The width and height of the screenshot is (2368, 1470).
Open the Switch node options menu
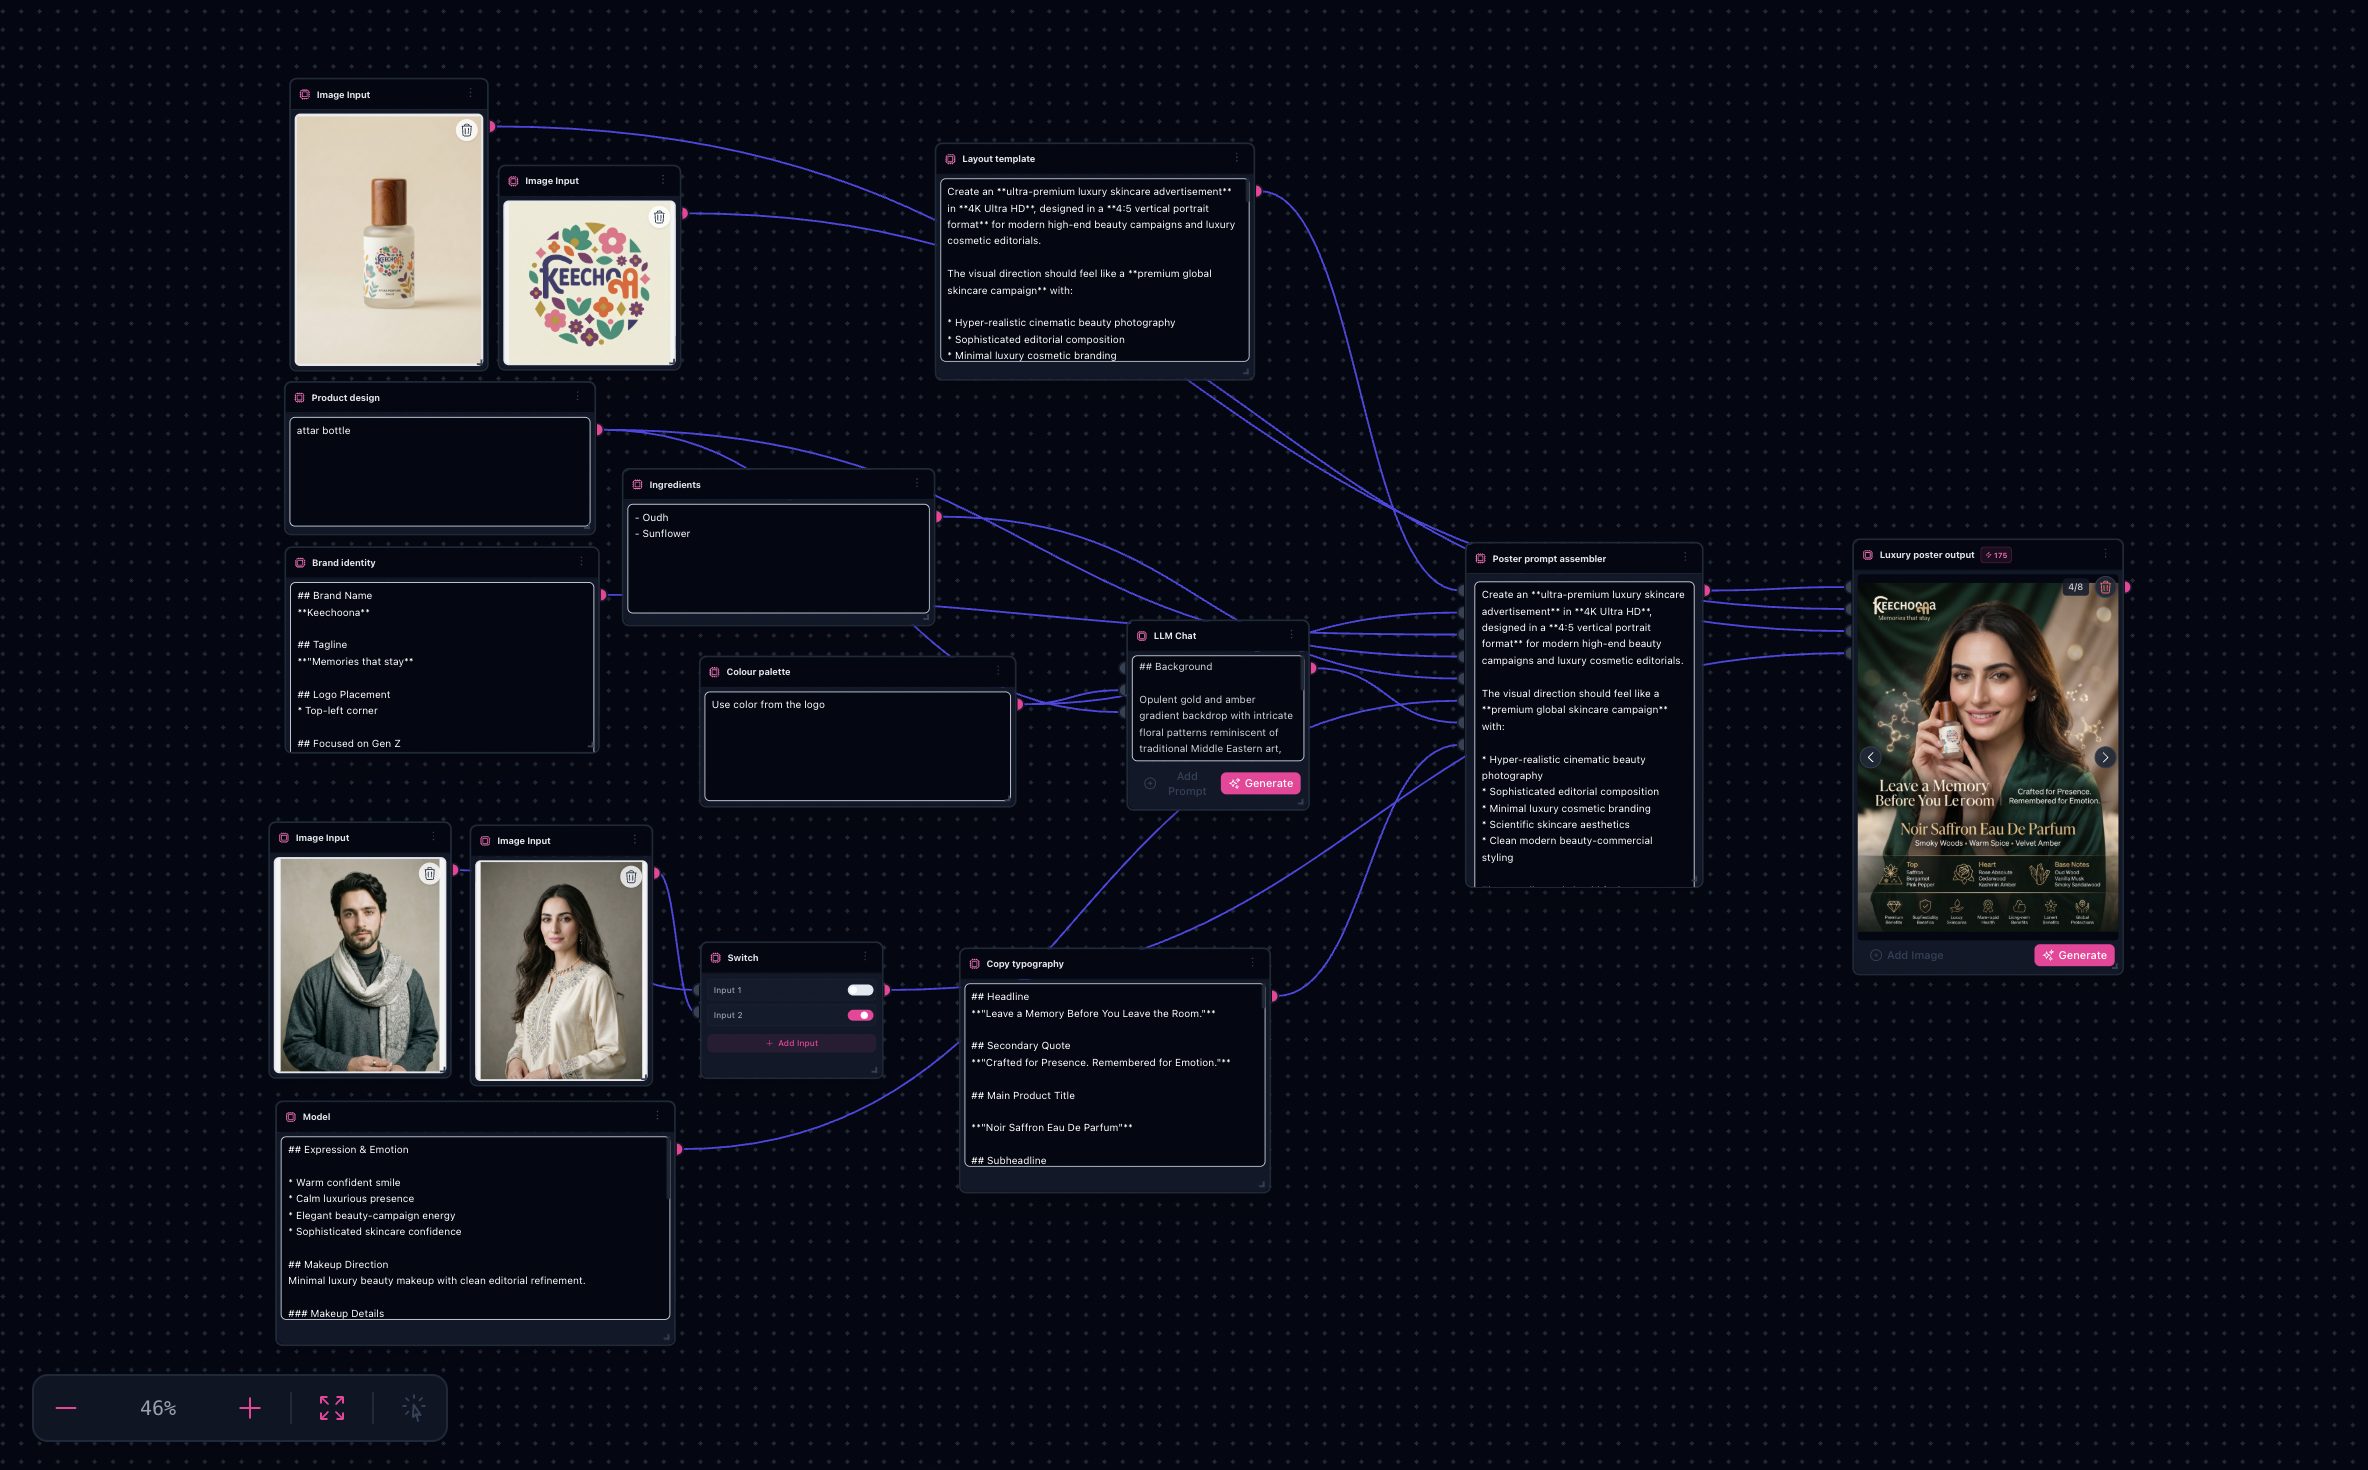pos(865,957)
